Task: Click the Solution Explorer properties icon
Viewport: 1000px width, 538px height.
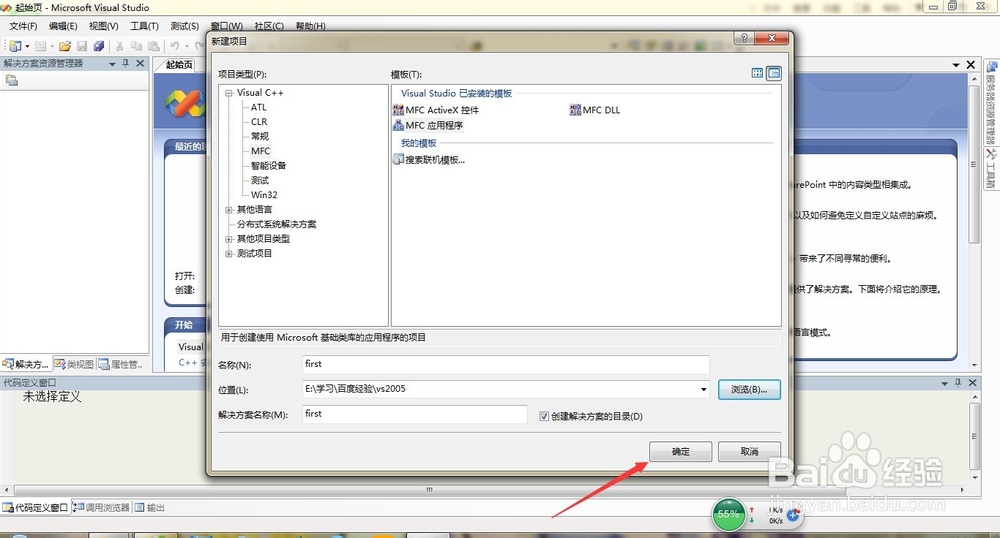Action: click(11, 80)
